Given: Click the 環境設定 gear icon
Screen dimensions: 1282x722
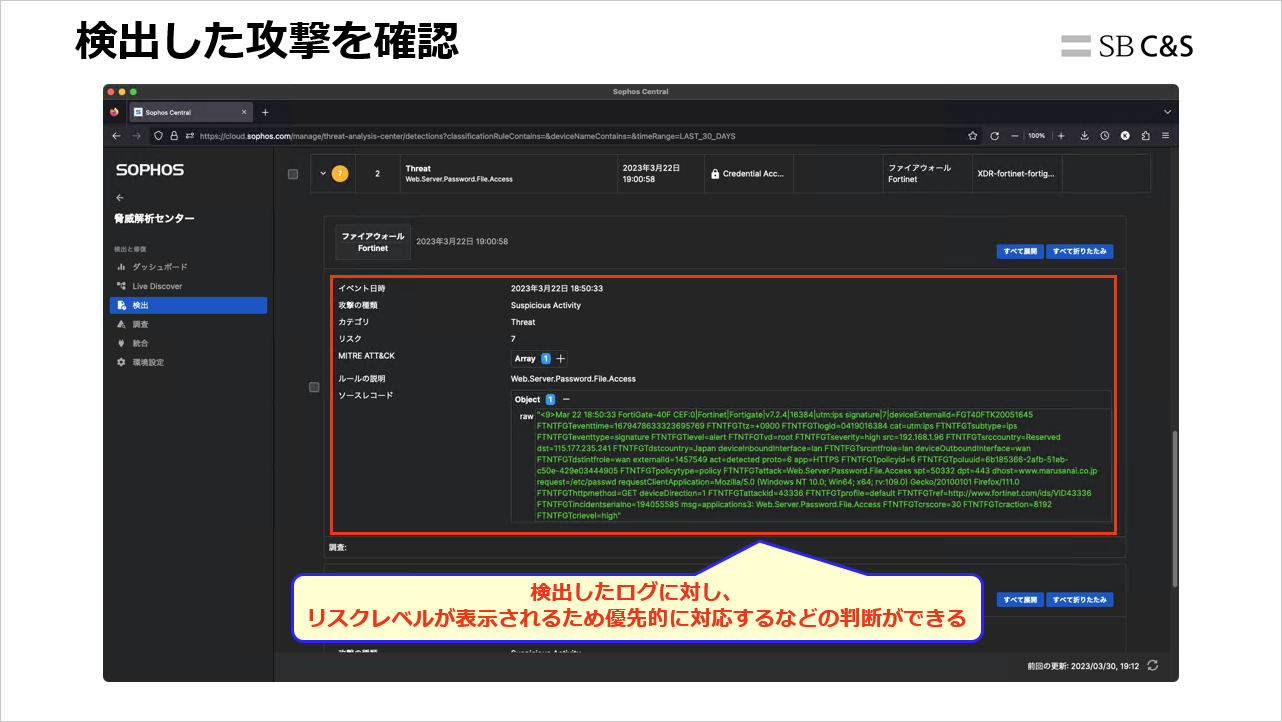Looking at the screenshot, I should 122,362.
